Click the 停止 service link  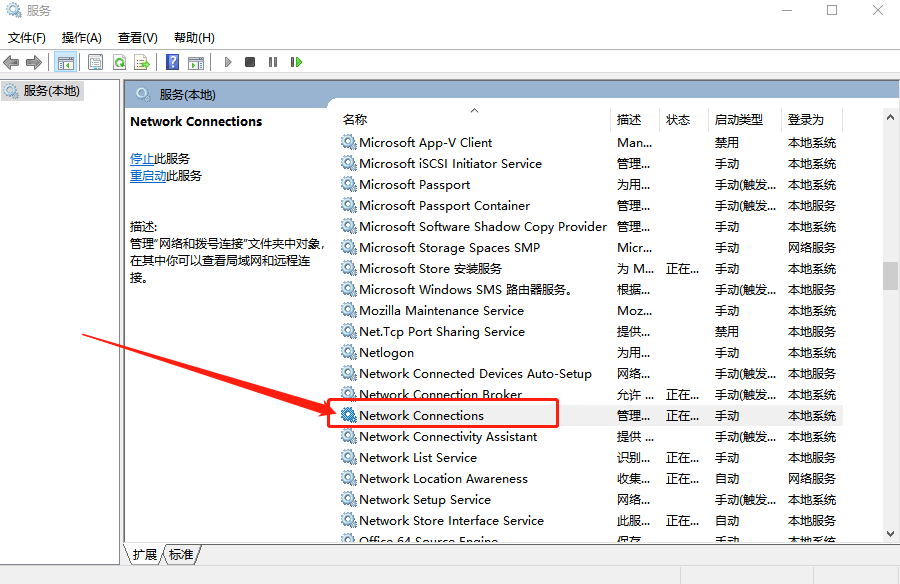(142, 158)
